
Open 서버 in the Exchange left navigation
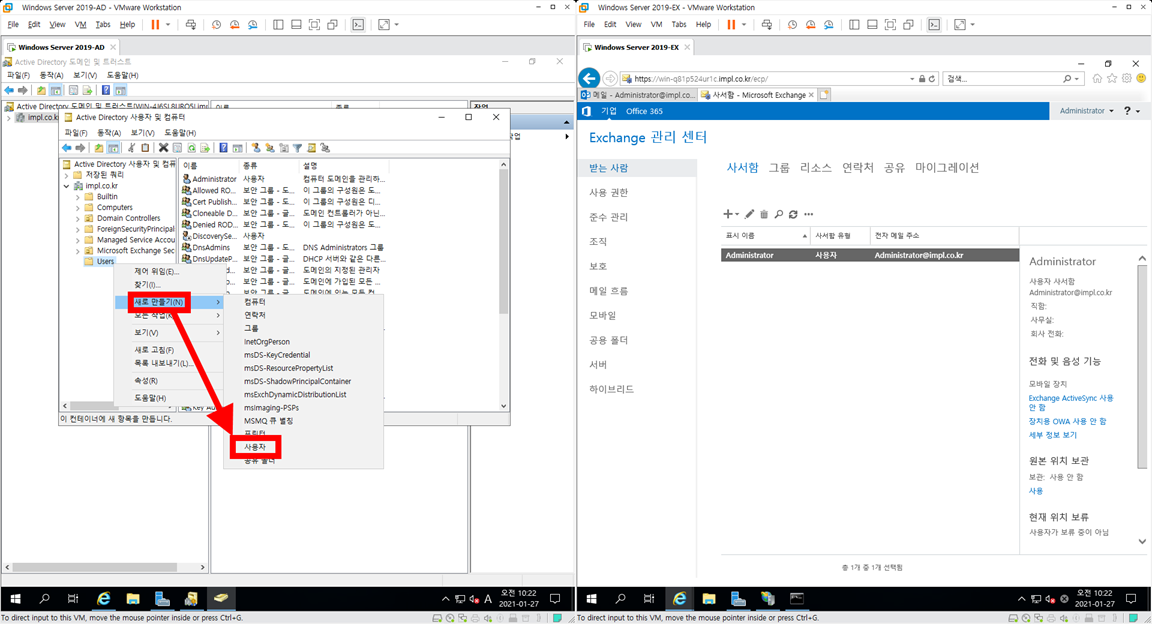[598, 365]
